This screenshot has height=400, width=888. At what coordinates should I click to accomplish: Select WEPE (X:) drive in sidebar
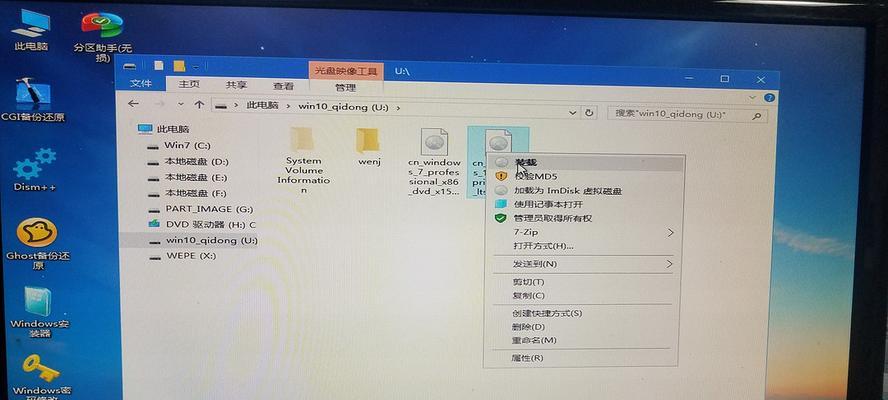[182, 256]
